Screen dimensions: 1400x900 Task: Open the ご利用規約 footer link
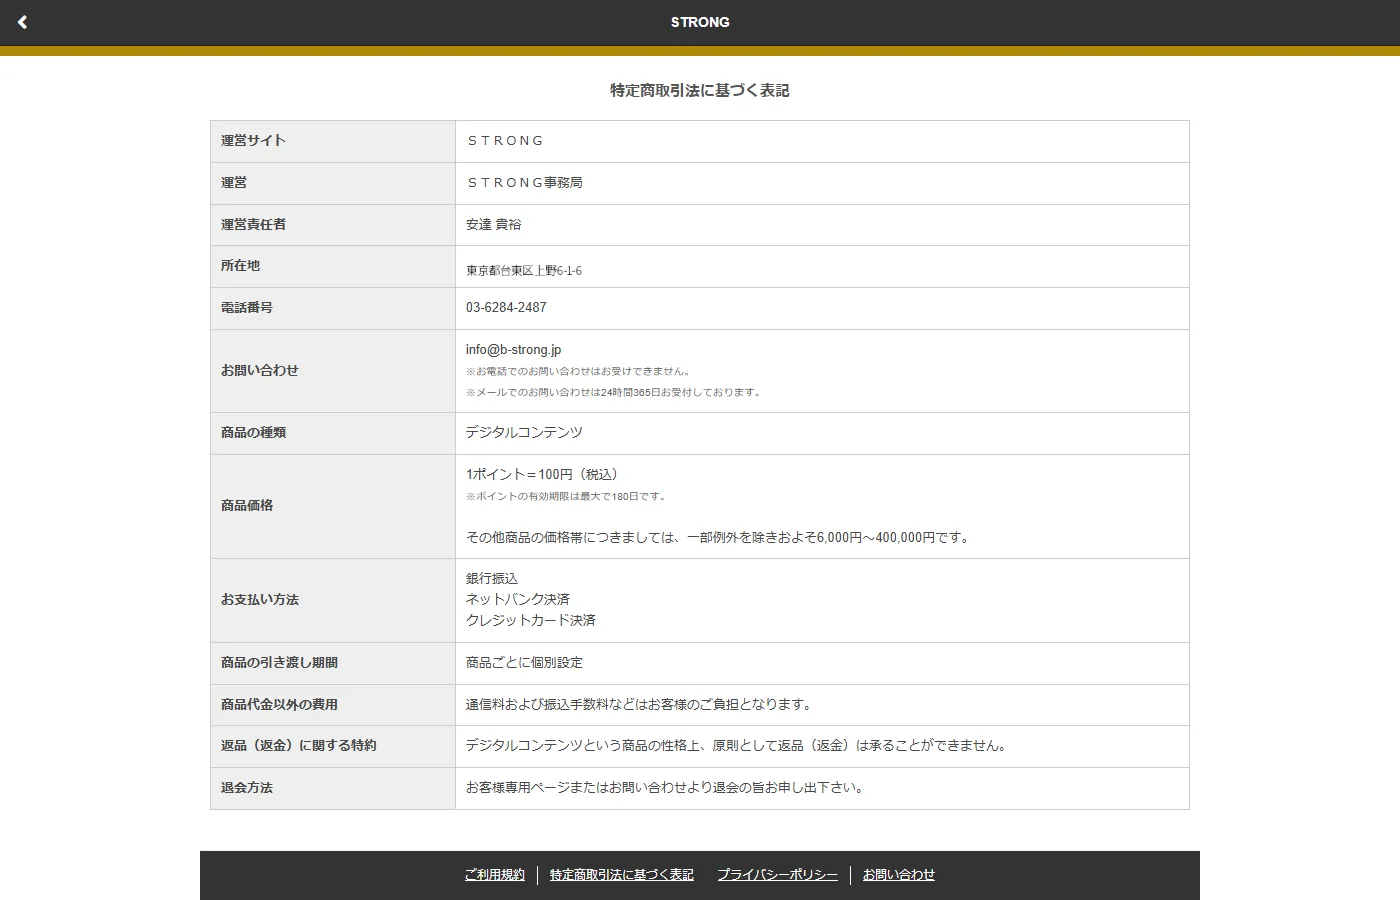494,875
